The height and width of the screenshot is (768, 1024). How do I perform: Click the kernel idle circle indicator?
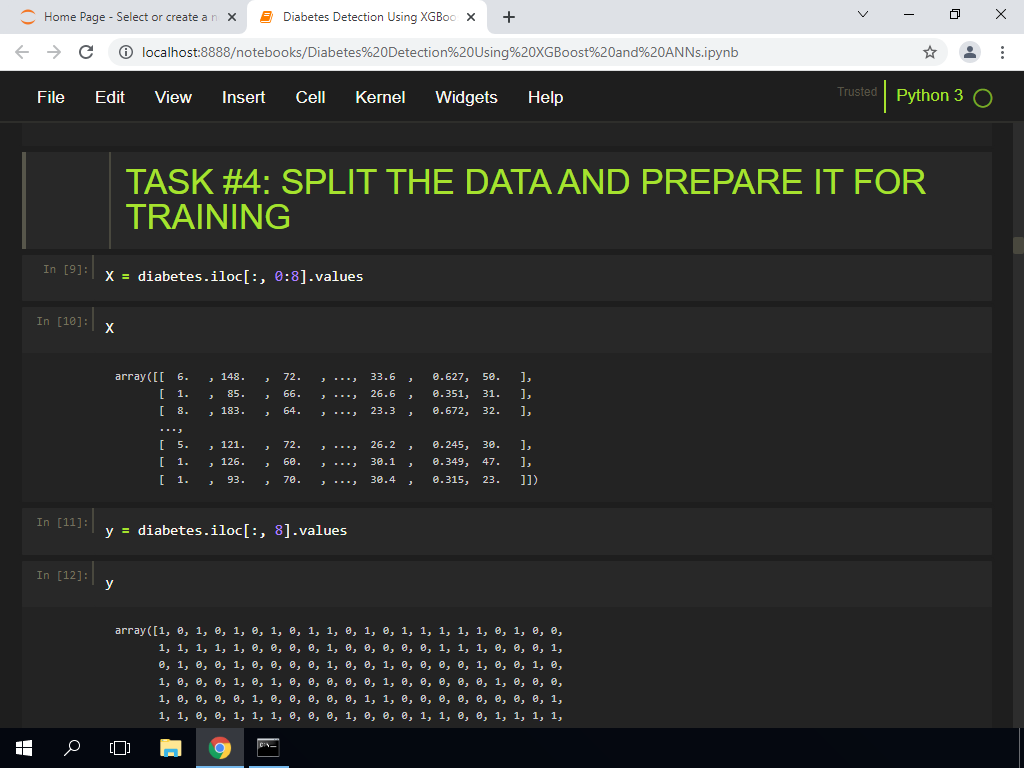click(x=982, y=98)
